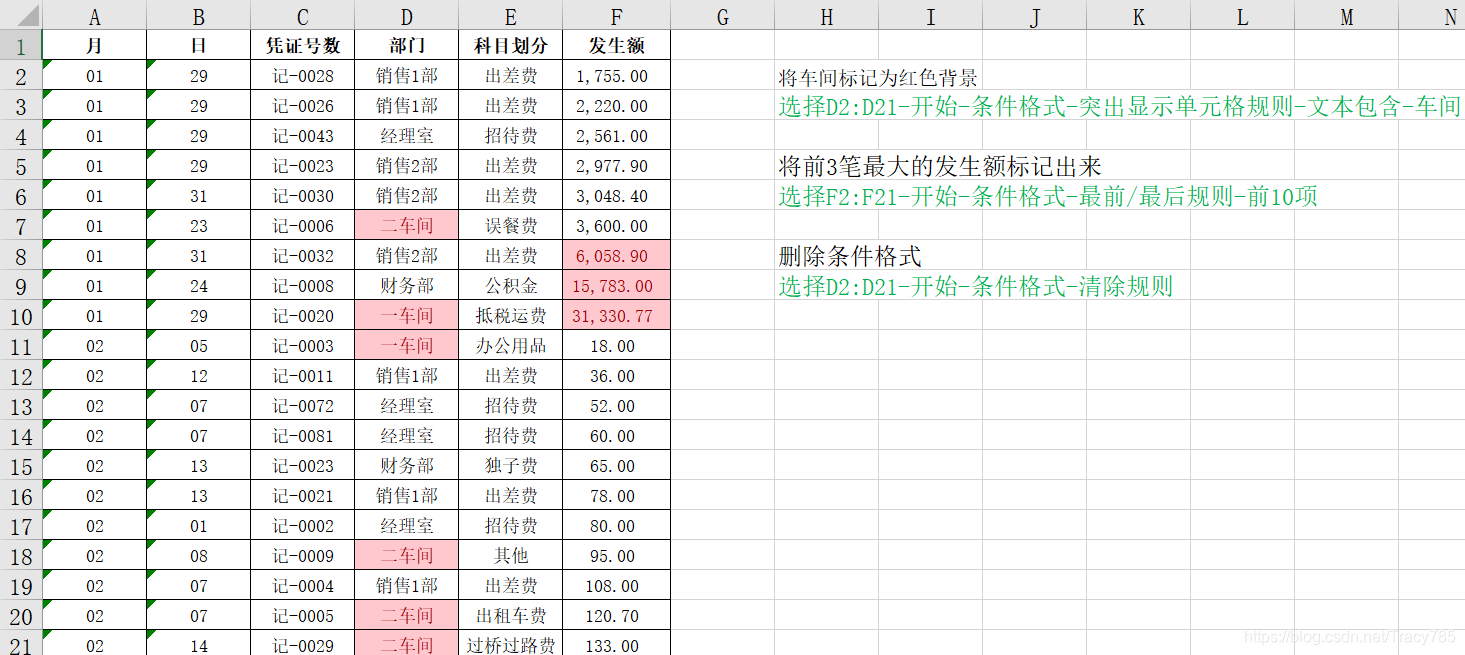Click the highlighted amount 6,058.90
This screenshot has height=655, width=1465.
616,255
